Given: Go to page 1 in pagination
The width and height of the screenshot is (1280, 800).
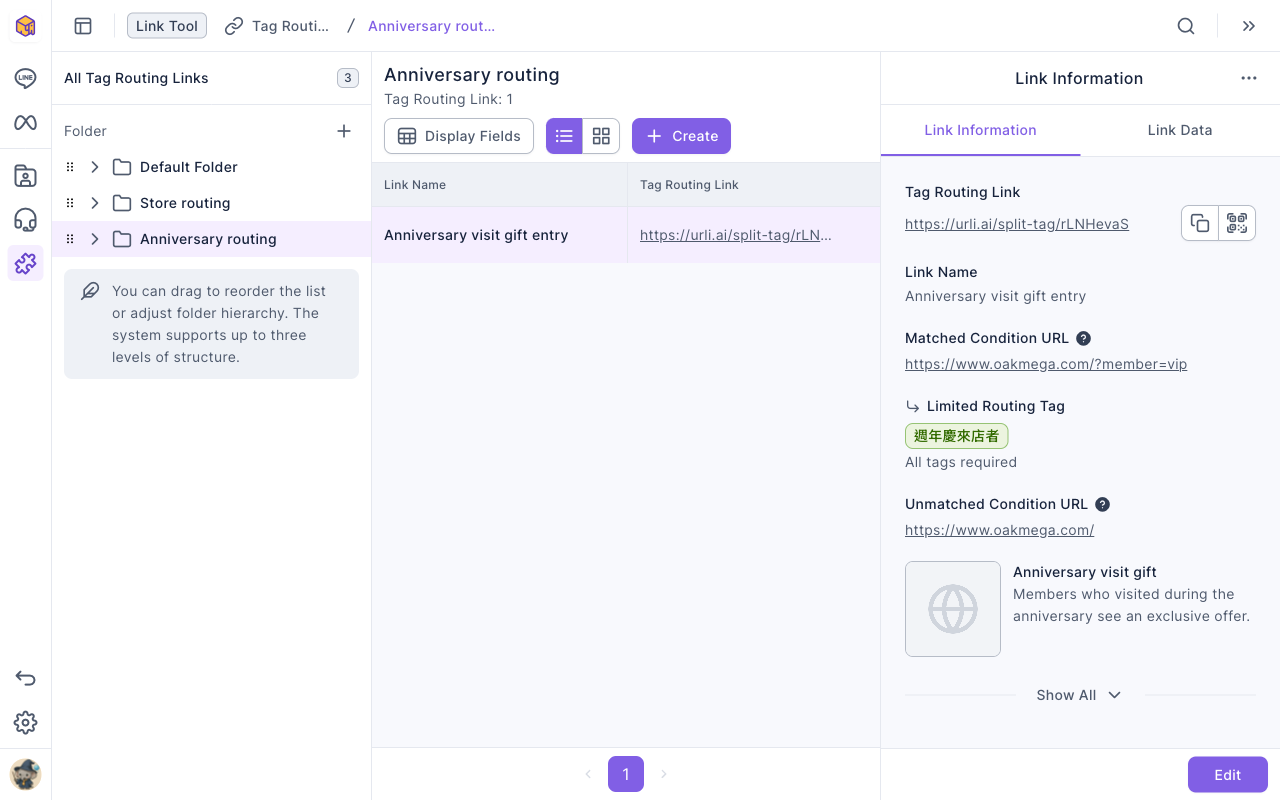Looking at the screenshot, I should tap(626, 774).
